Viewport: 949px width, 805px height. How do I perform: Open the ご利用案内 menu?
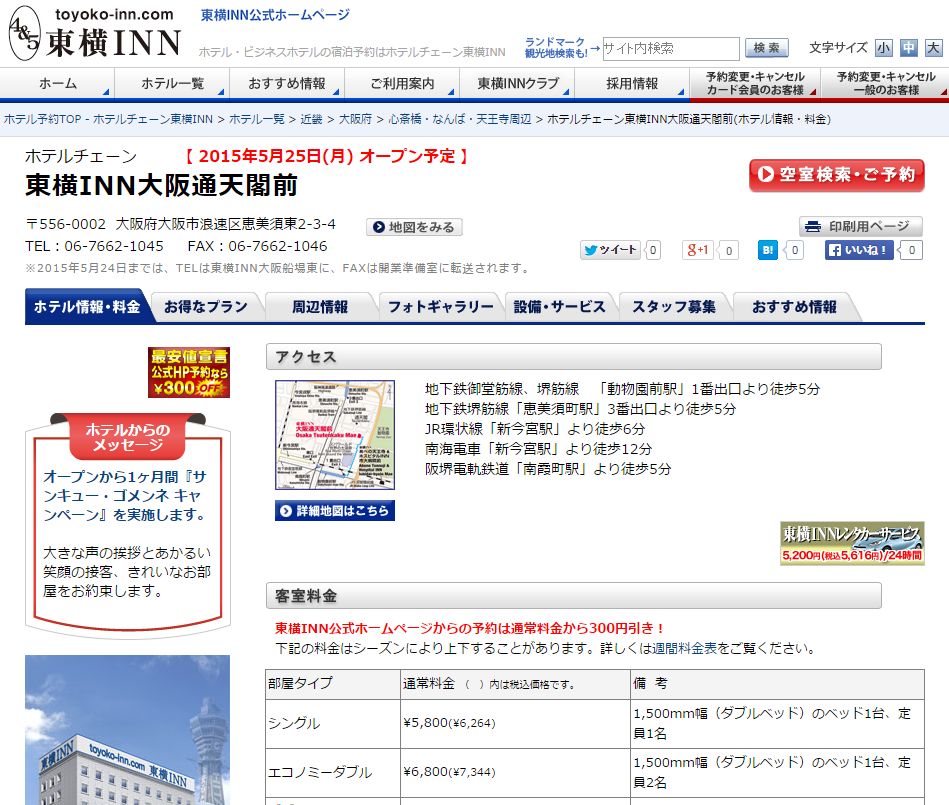click(x=402, y=84)
